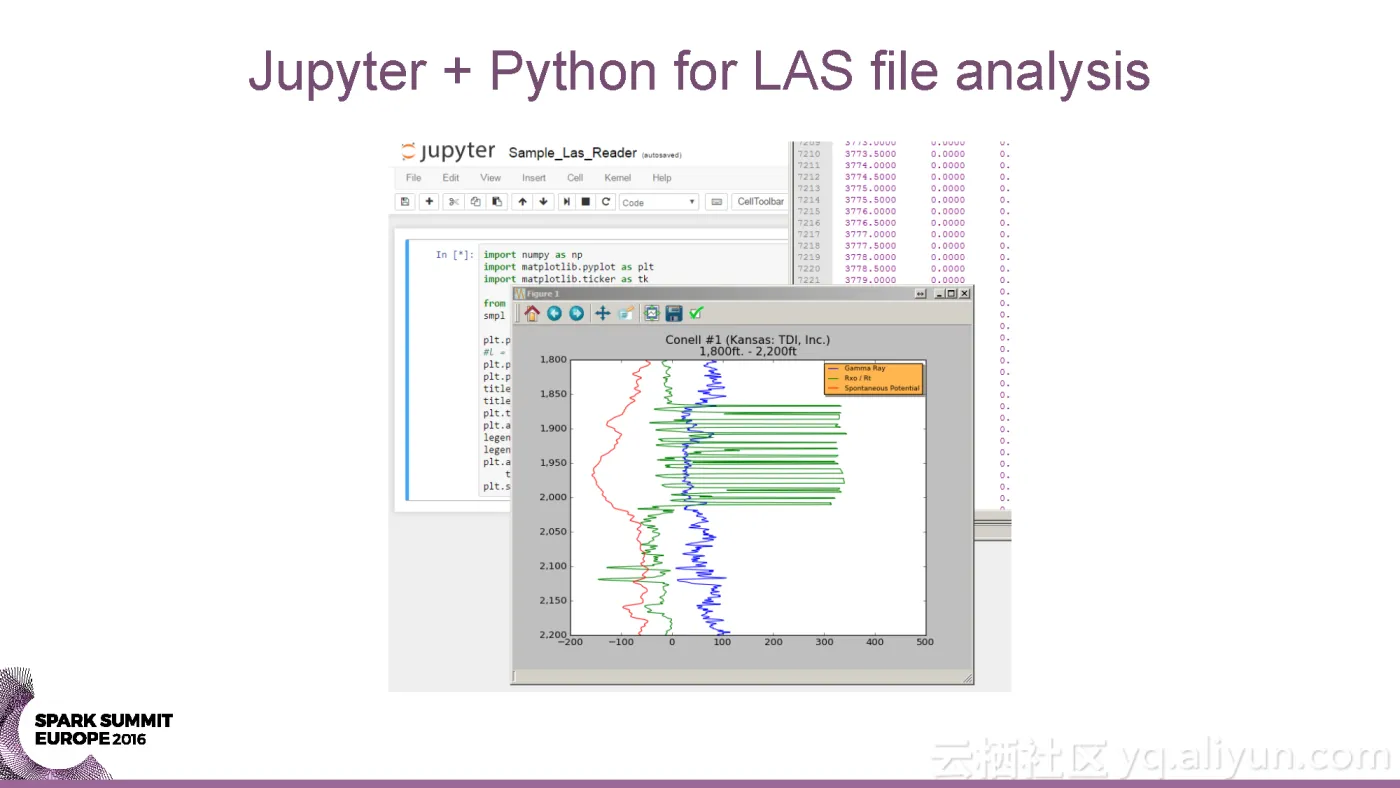Image resolution: width=1400 pixels, height=788 pixels.
Task: Click the Jupyter logo
Action: [x=447, y=152]
